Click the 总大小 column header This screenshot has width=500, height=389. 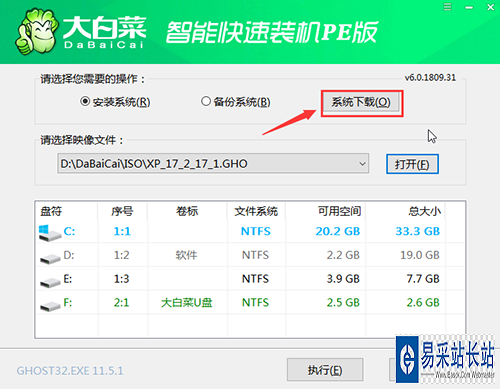424,211
